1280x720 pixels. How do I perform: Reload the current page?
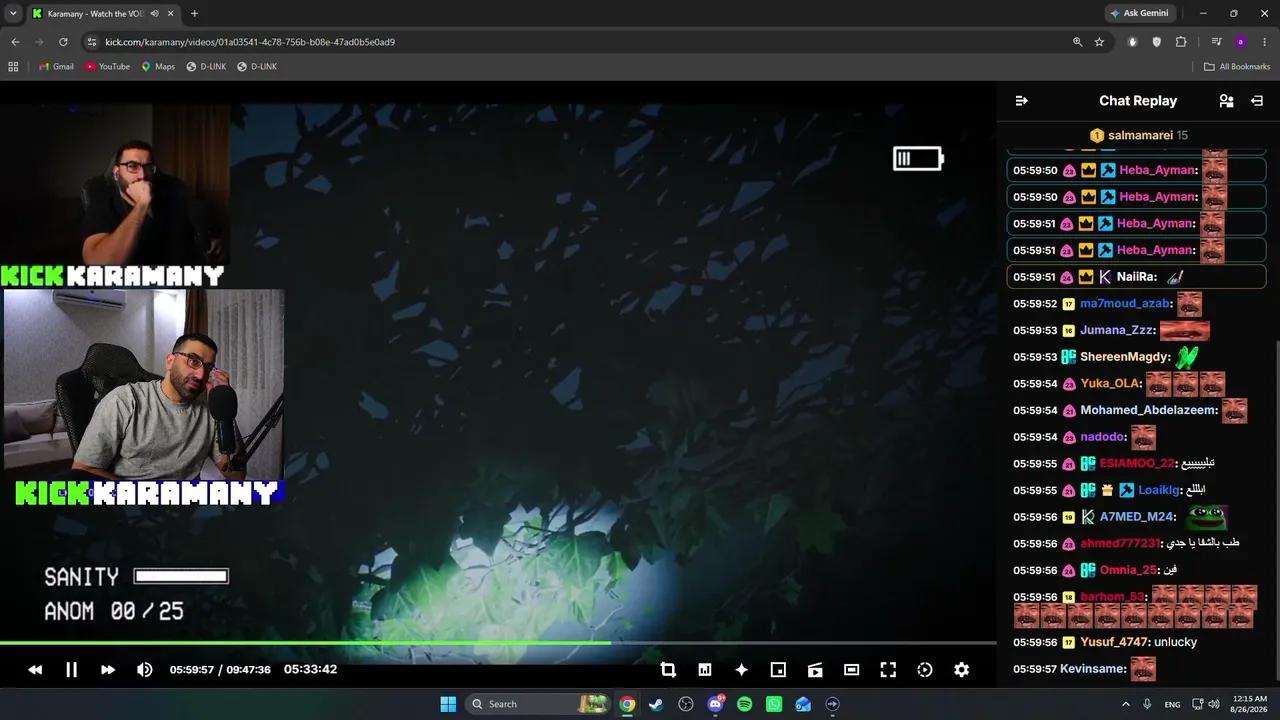pyautogui.click(x=63, y=42)
